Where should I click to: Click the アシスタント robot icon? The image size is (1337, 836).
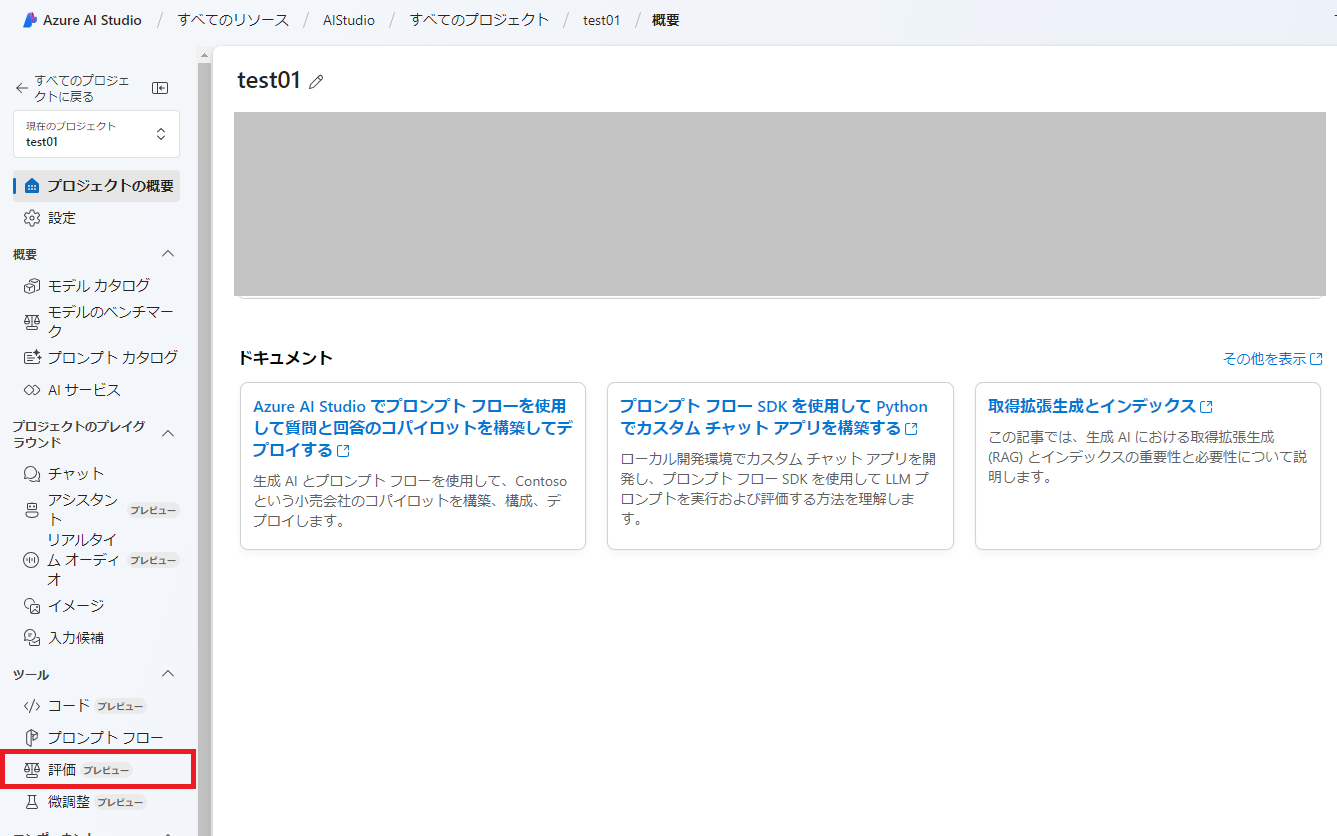tap(31, 510)
